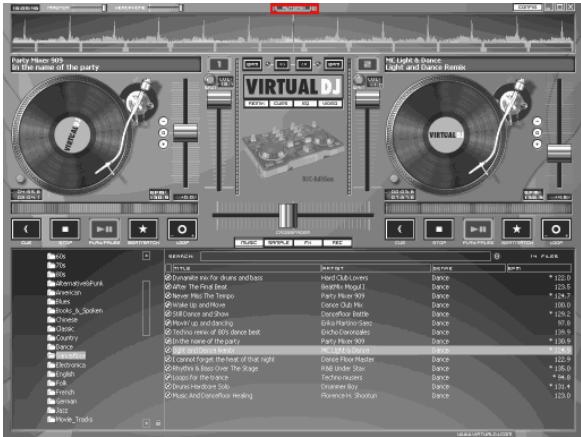Sort songs by Title column header
The image size is (581, 437).
point(246,268)
